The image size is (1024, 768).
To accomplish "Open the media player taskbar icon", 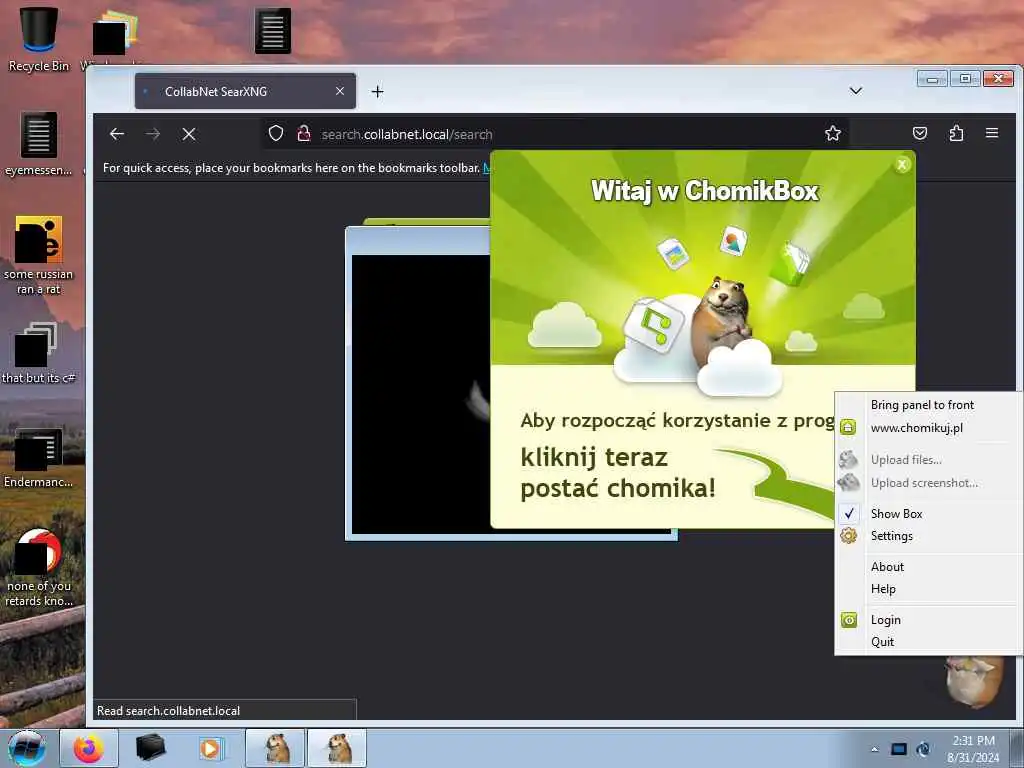I will click(211, 748).
